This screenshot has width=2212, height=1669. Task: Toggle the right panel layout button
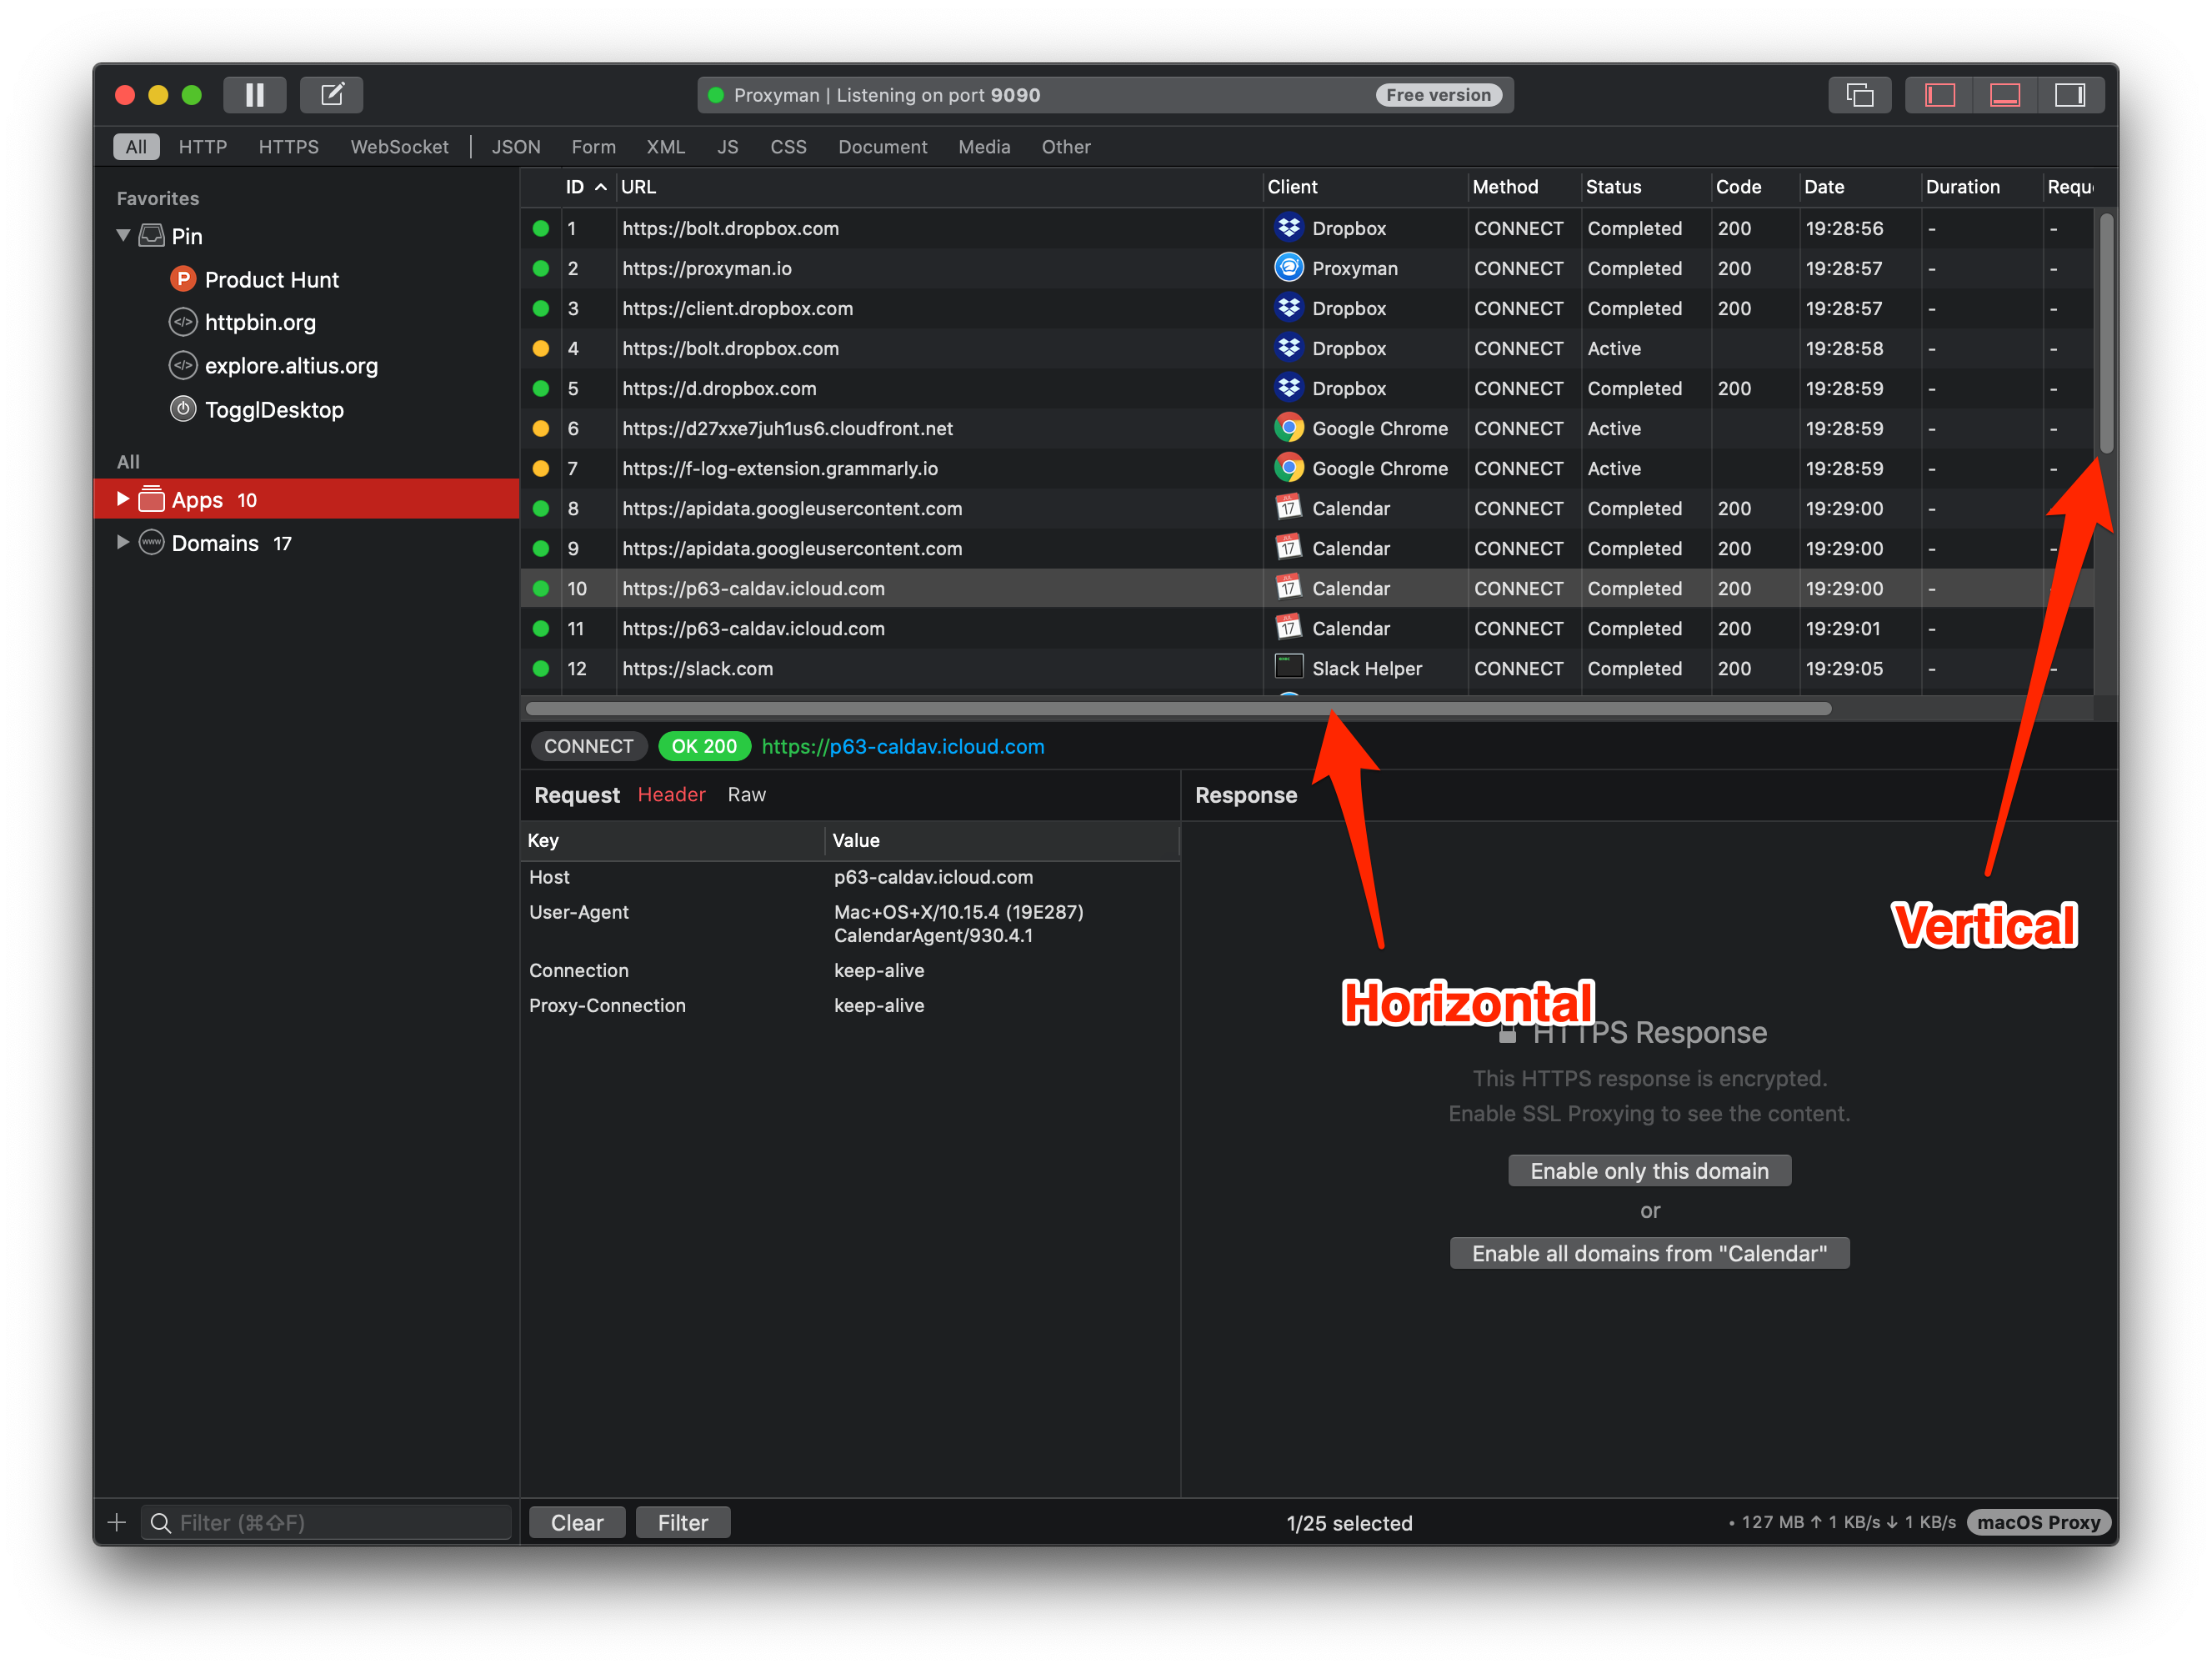pos(2069,95)
